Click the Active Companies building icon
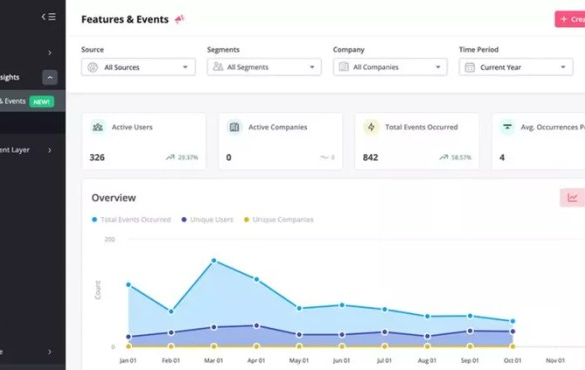 pos(234,127)
